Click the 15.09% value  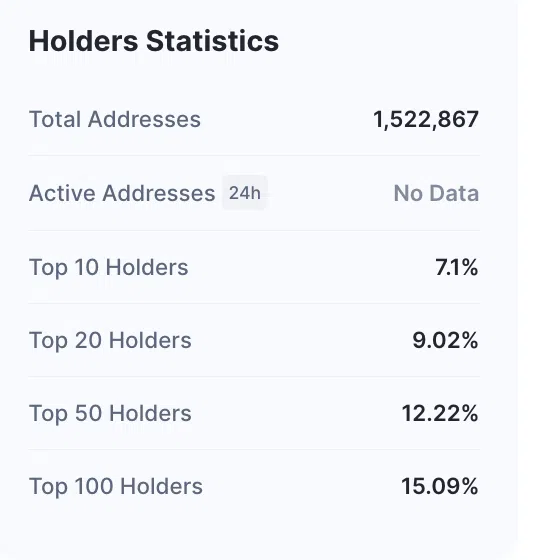click(439, 486)
